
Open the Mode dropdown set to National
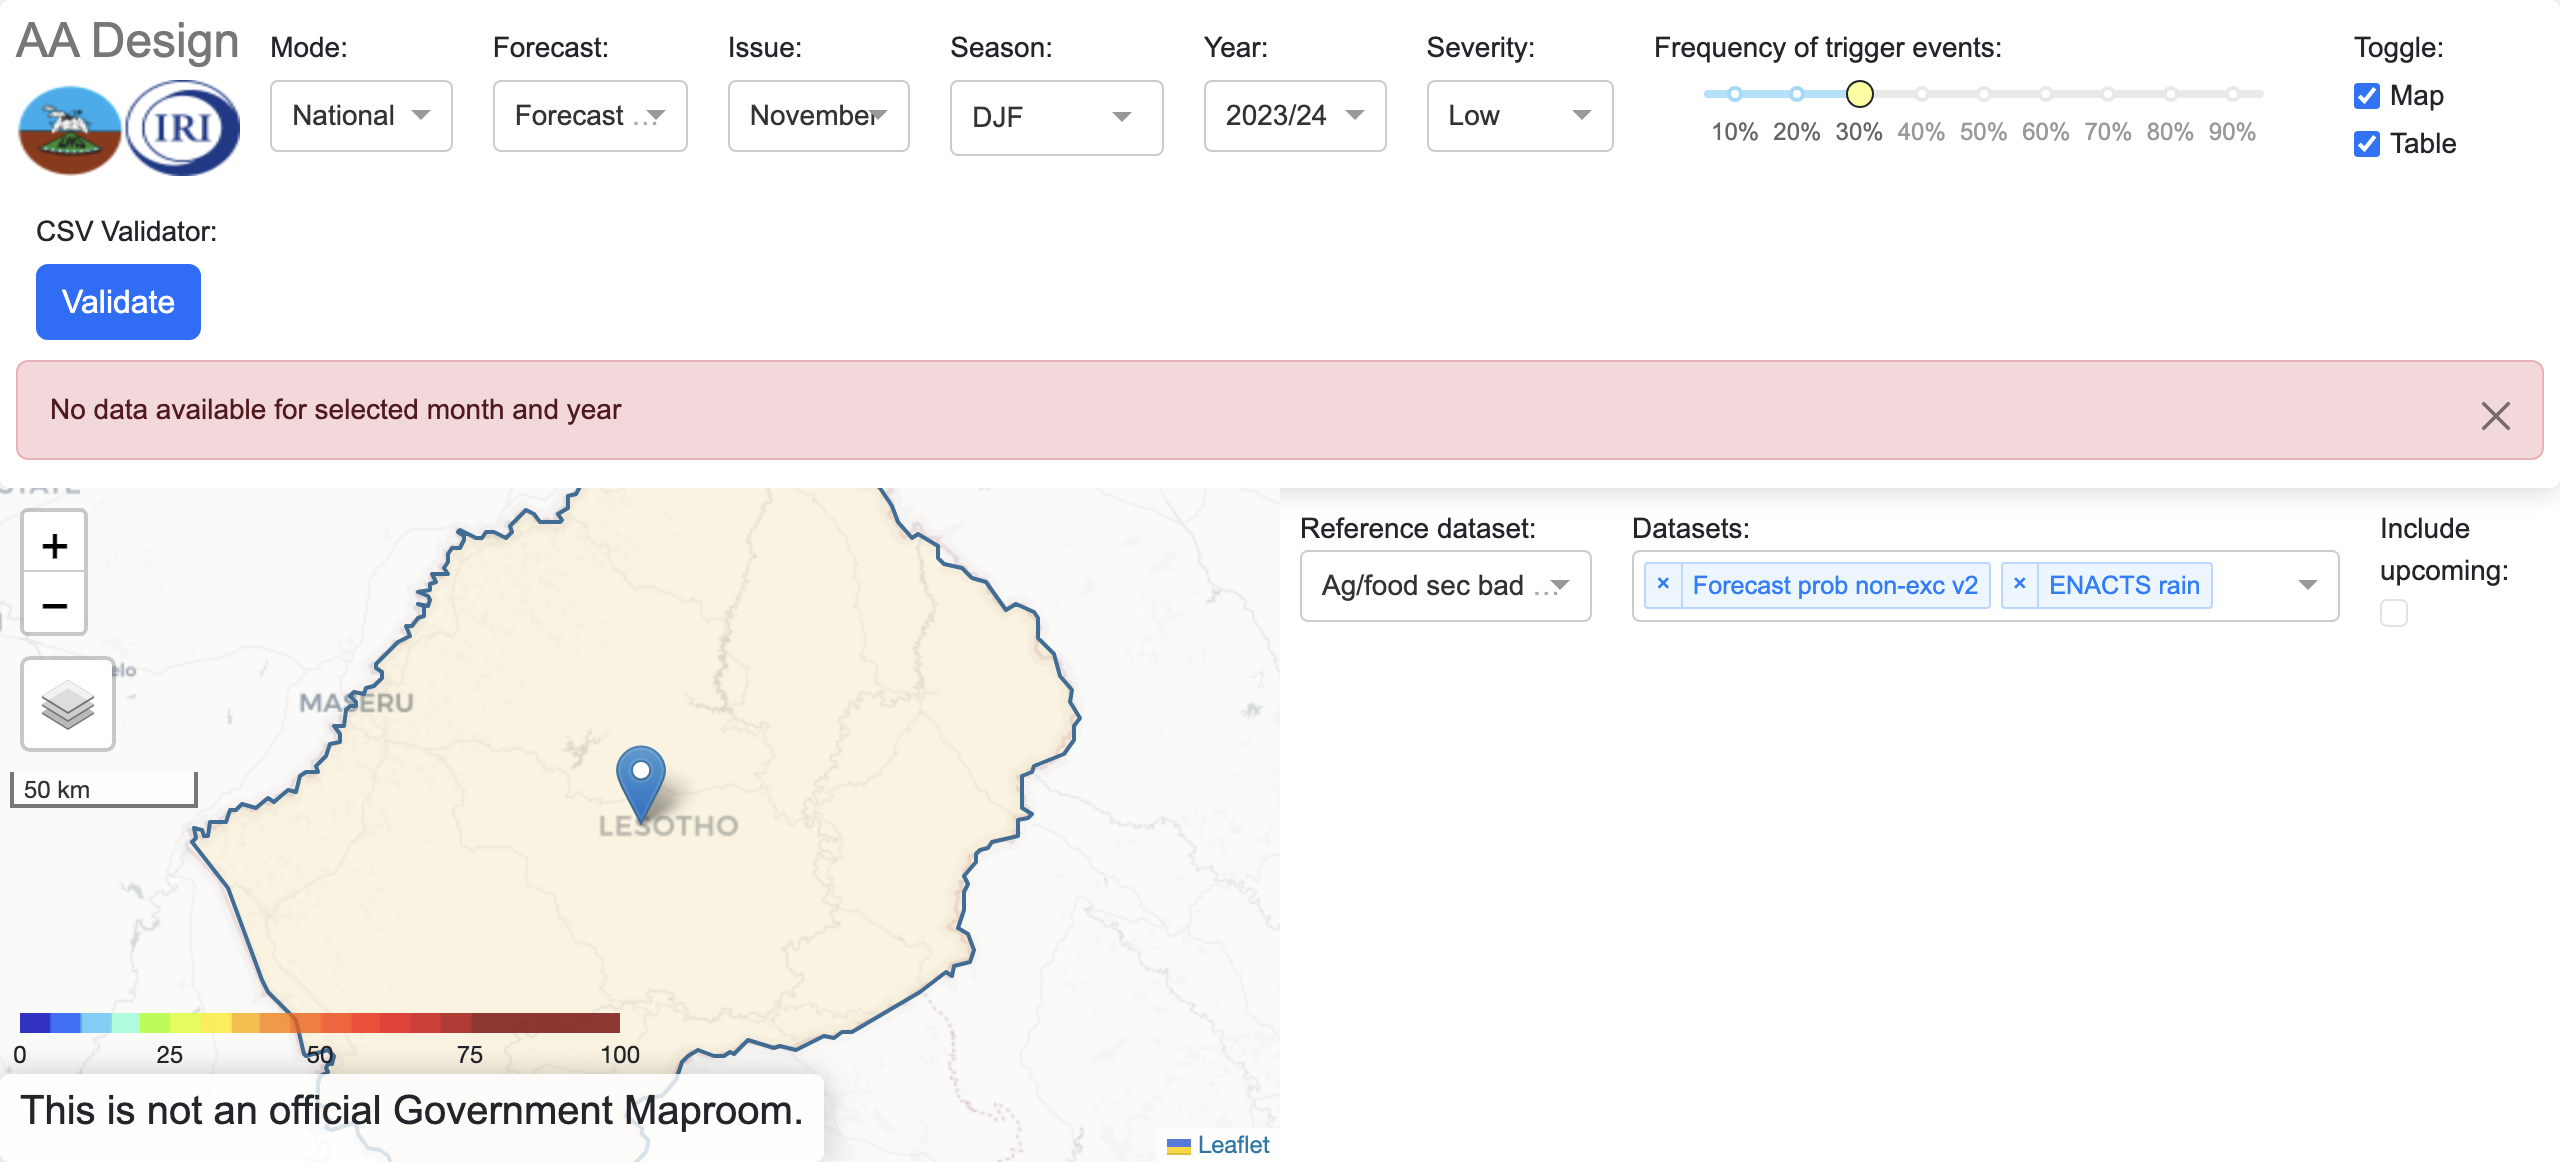tap(360, 116)
